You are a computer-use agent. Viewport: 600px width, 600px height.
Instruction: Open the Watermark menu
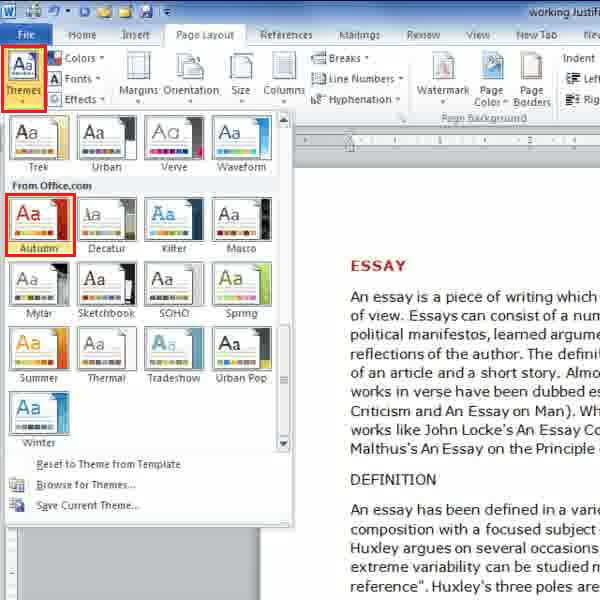pos(443,78)
